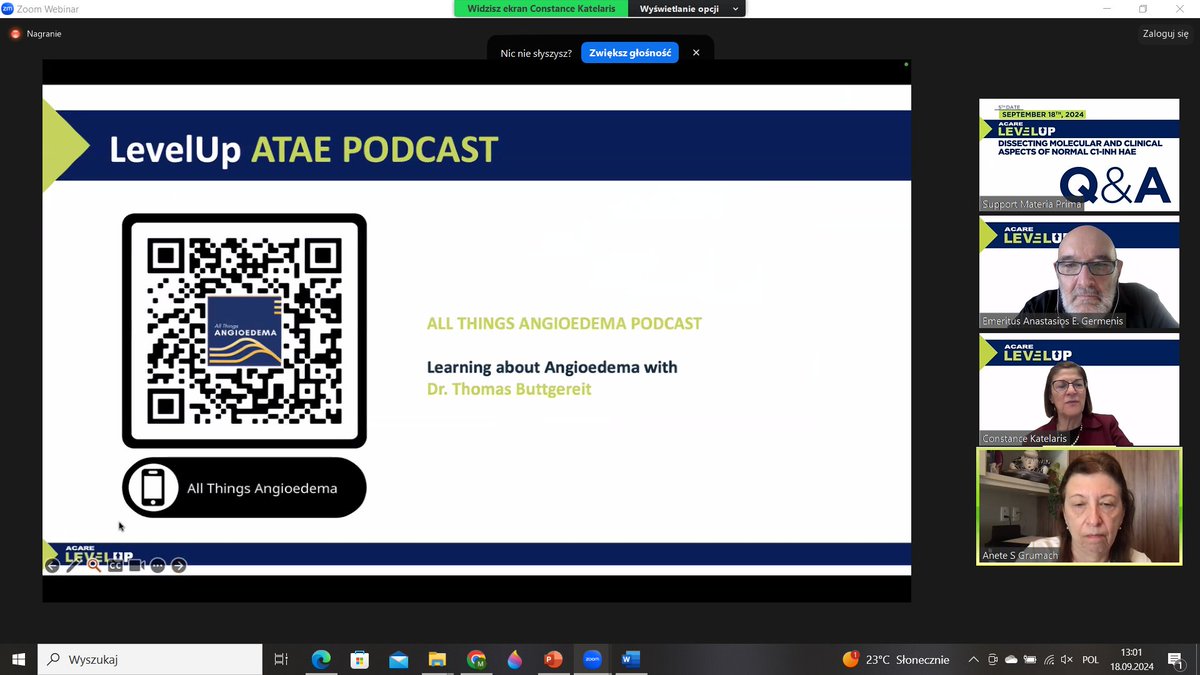This screenshot has width=1200, height=675.
Task: Click battery tray icon
Action: pos(1030,659)
